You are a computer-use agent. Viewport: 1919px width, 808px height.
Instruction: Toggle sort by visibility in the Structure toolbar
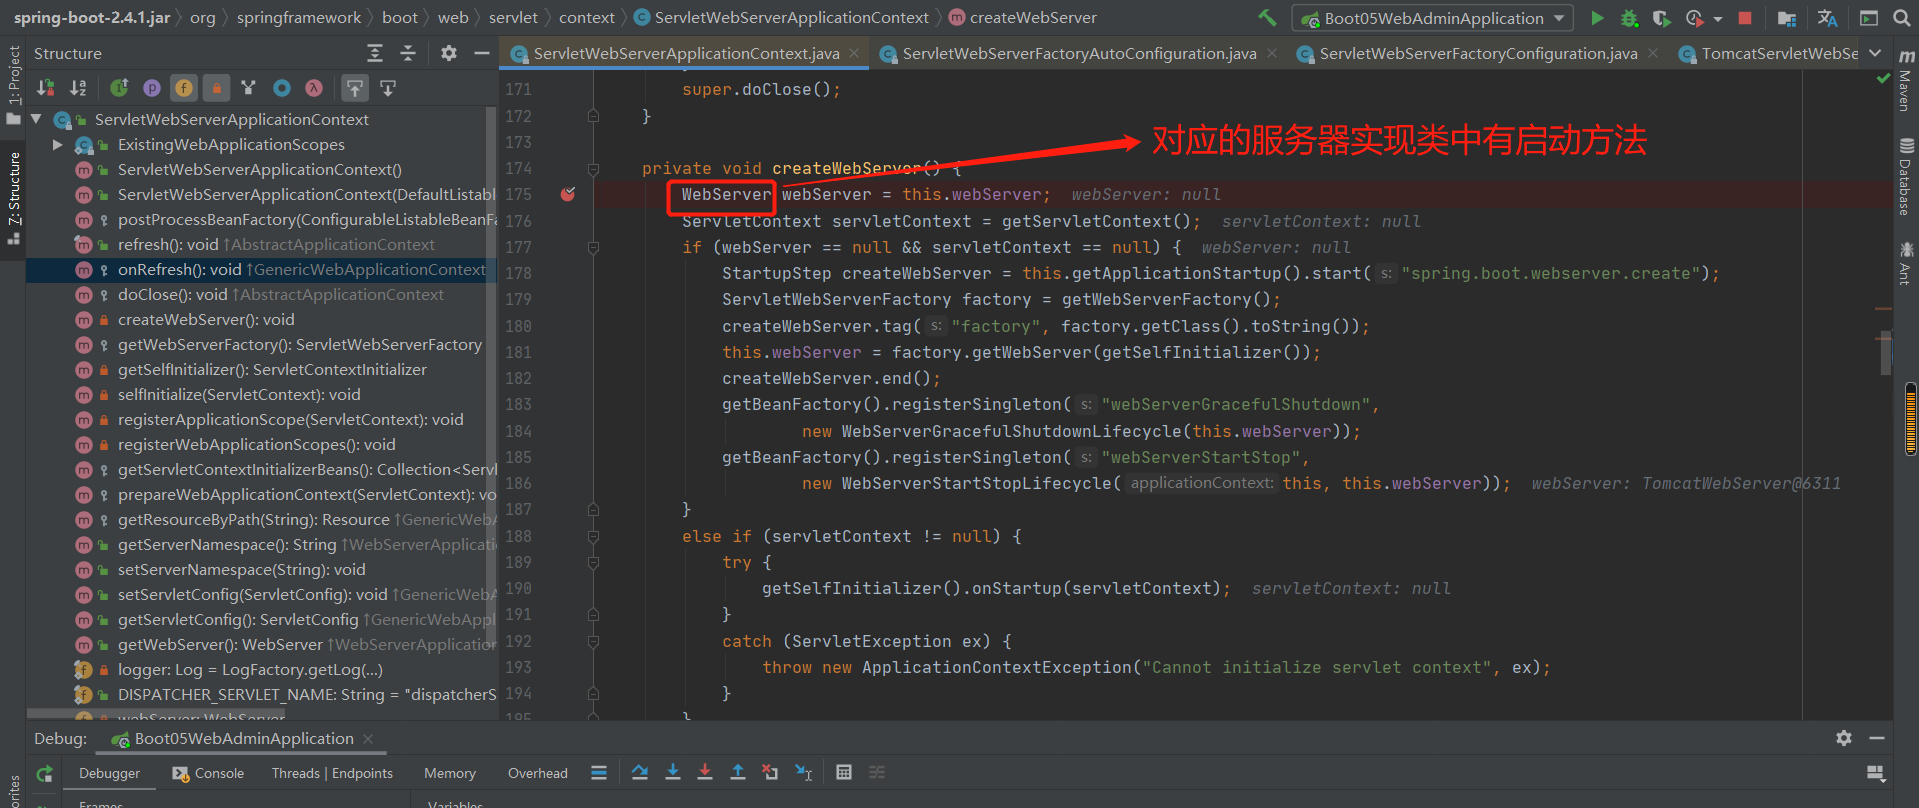click(x=45, y=88)
